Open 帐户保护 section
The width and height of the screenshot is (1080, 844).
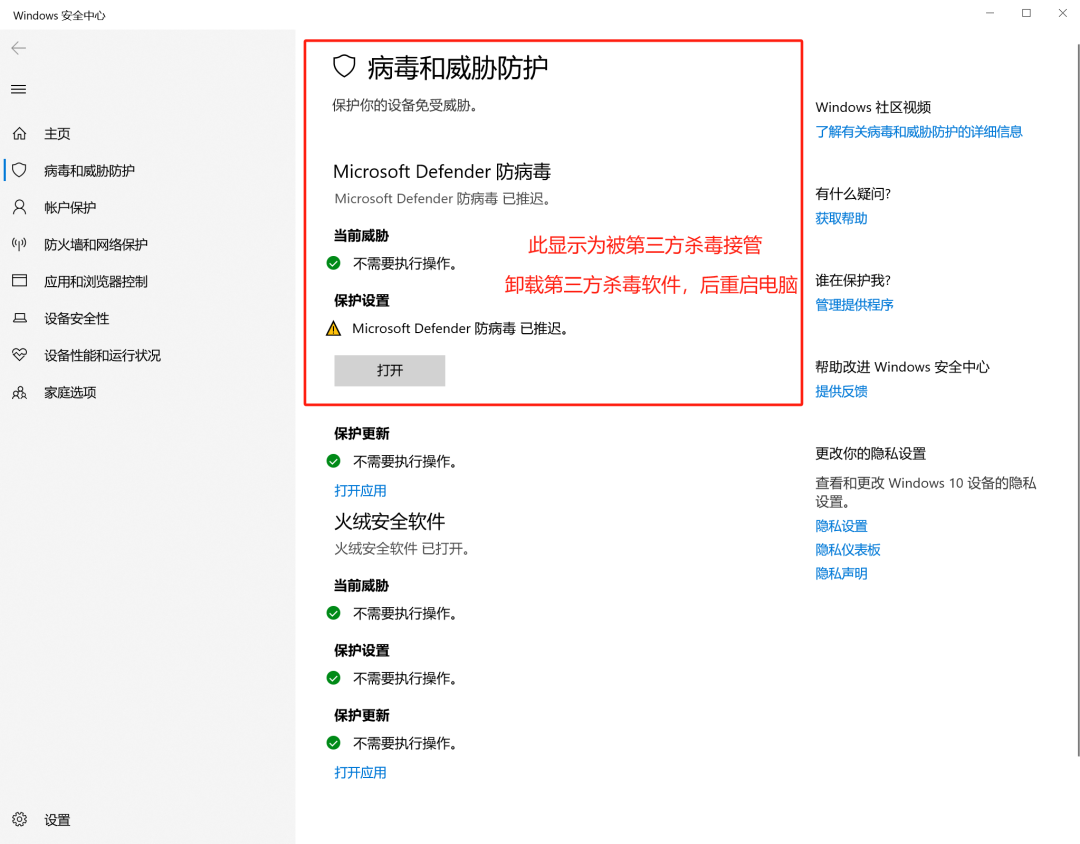(70, 207)
